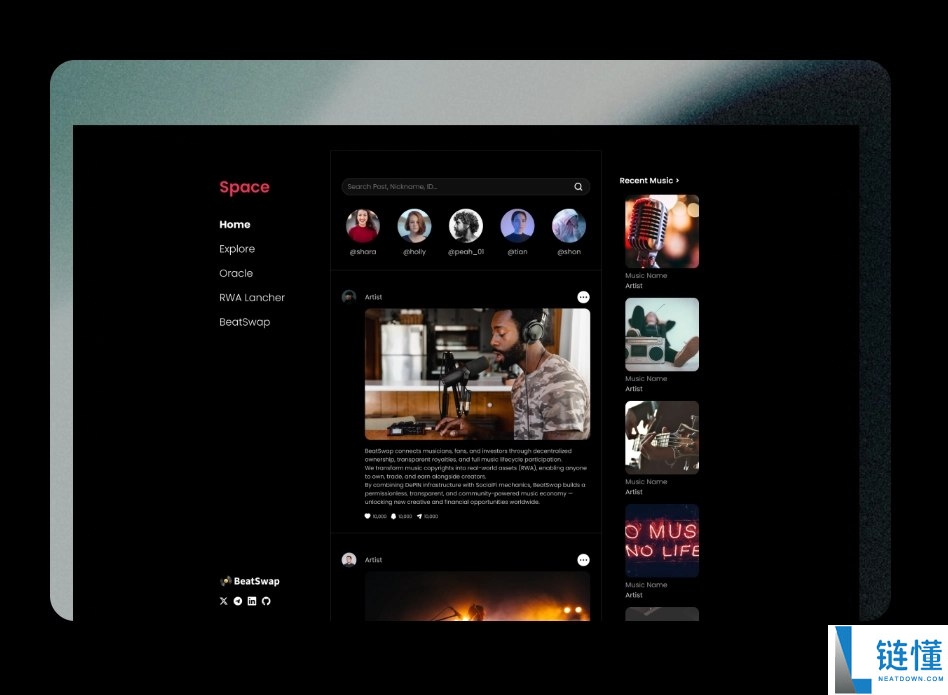Open the X (Twitter) social icon in footer
The image size is (948, 695).
(x=224, y=601)
